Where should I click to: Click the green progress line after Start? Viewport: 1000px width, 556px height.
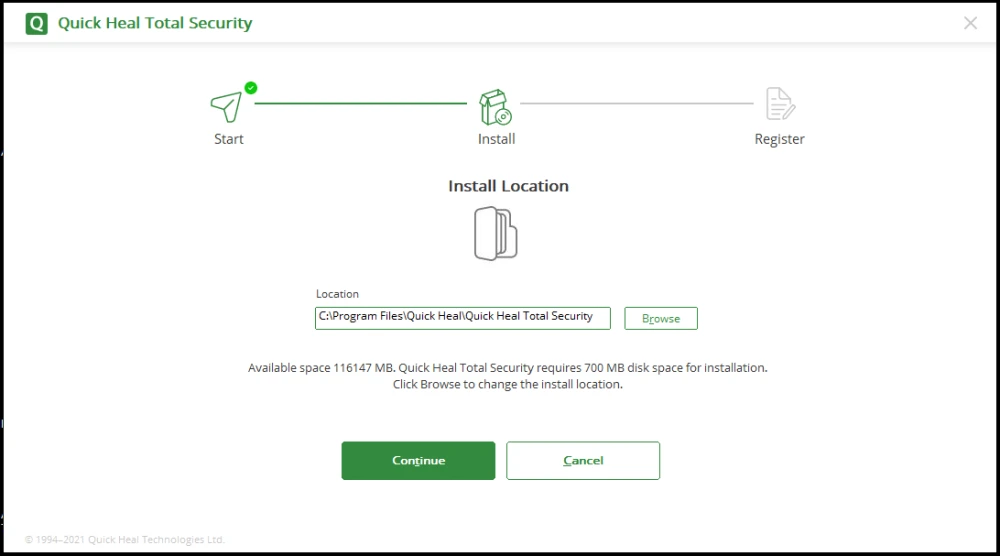[360, 103]
